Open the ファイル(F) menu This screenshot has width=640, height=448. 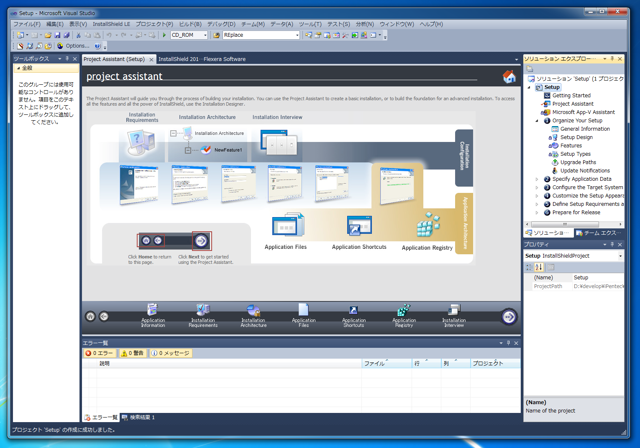click(x=27, y=24)
